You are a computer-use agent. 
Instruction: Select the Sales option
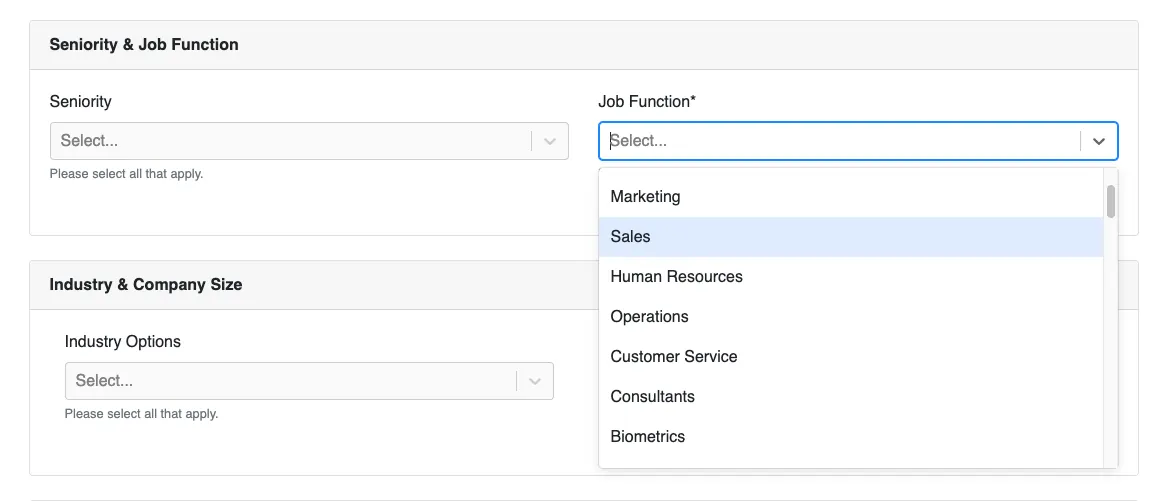(851, 237)
